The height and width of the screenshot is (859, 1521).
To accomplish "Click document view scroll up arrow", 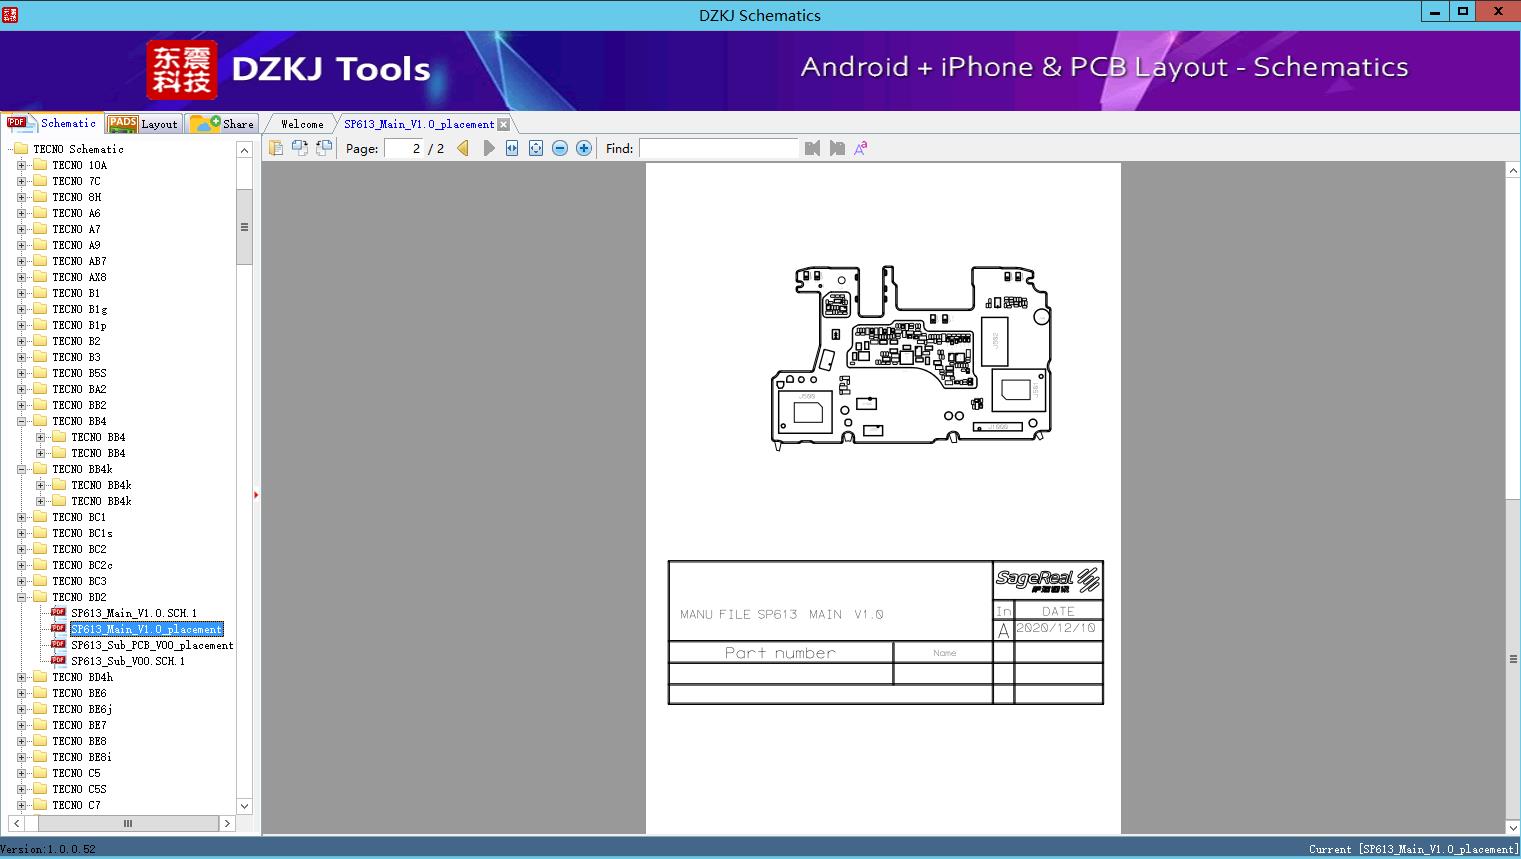I will coord(1513,171).
